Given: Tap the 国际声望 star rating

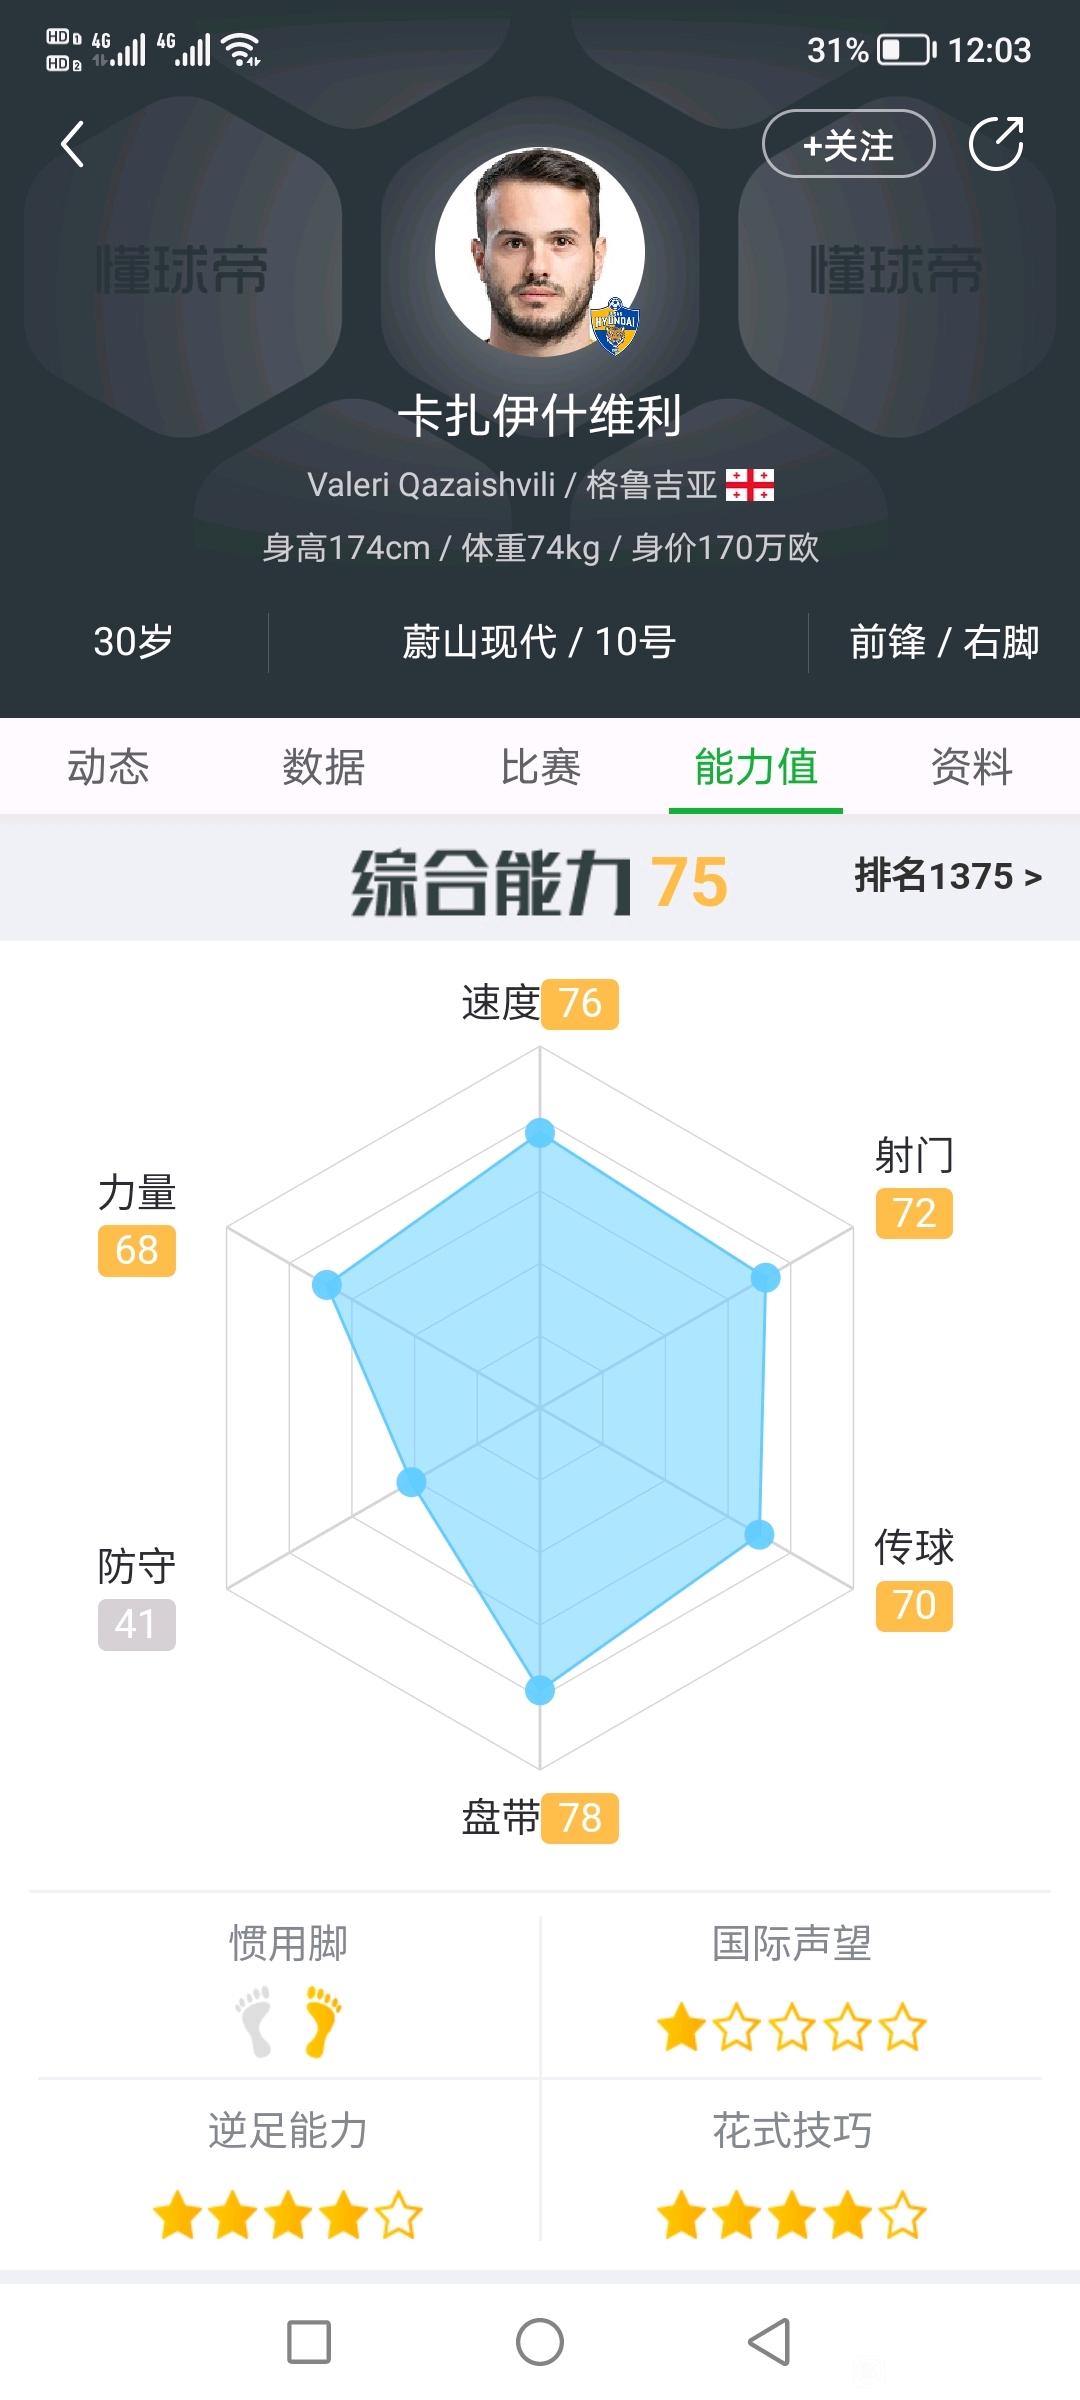Looking at the screenshot, I should [792, 2027].
